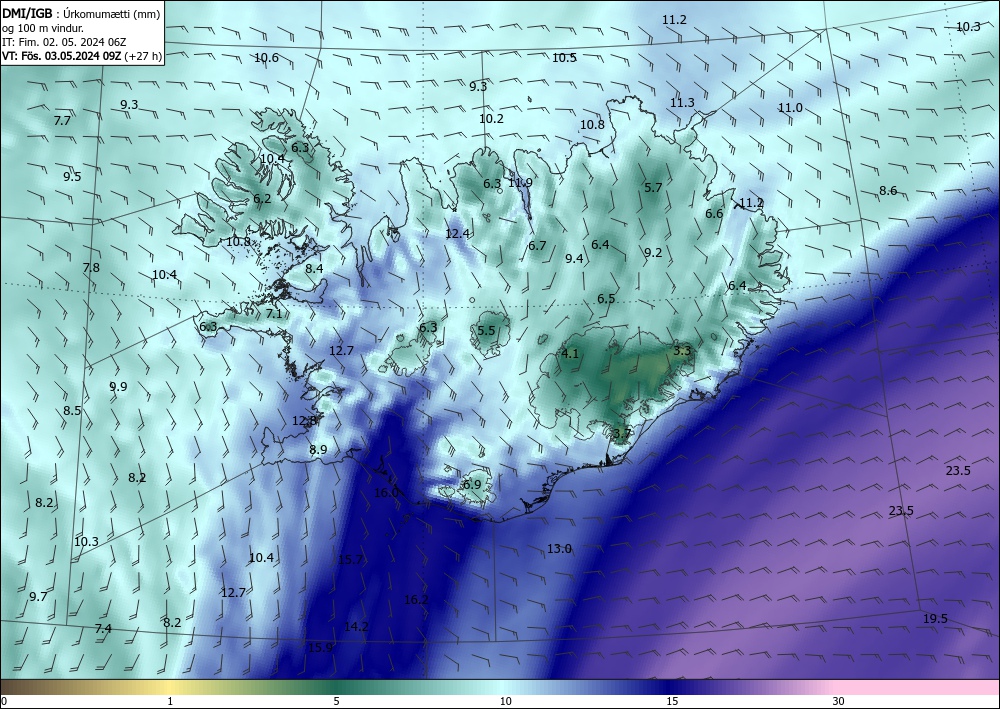
Task: Click the 8.9 value on the southwest coast
Action: click(318, 450)
